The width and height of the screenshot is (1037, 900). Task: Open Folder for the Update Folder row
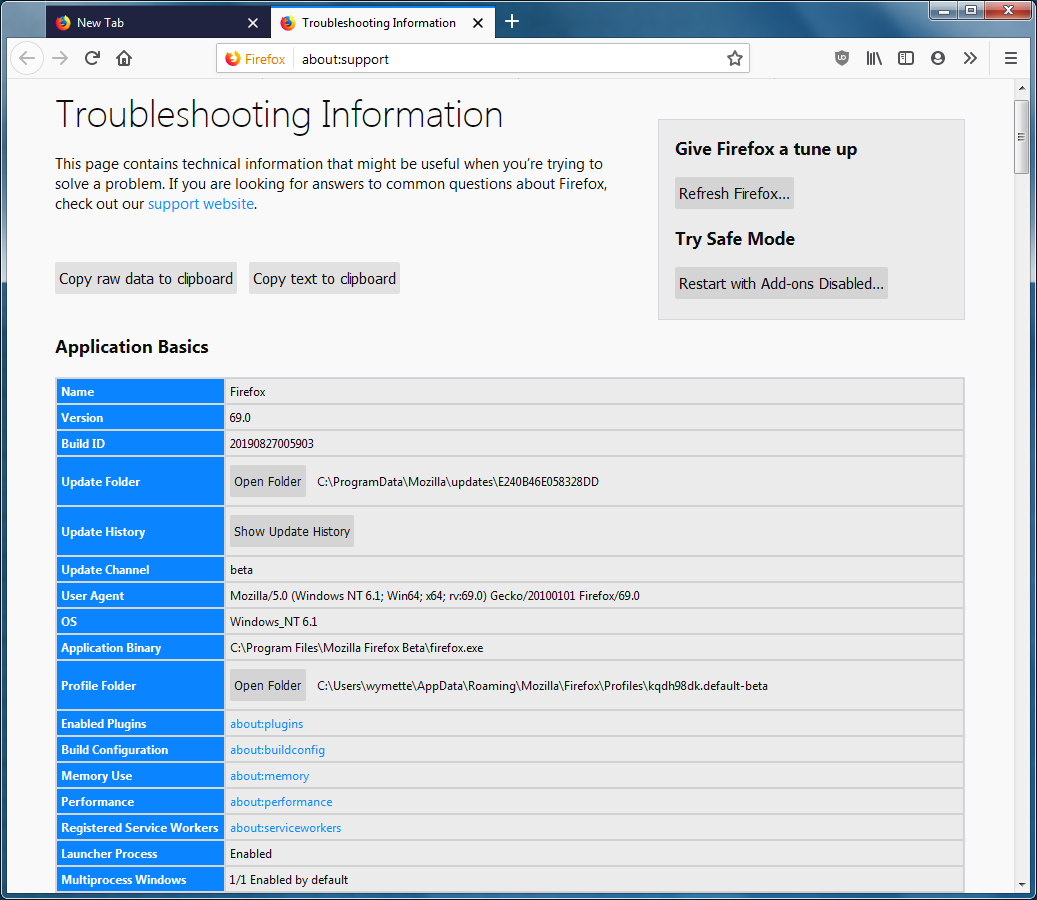click(x=268, y=481)
